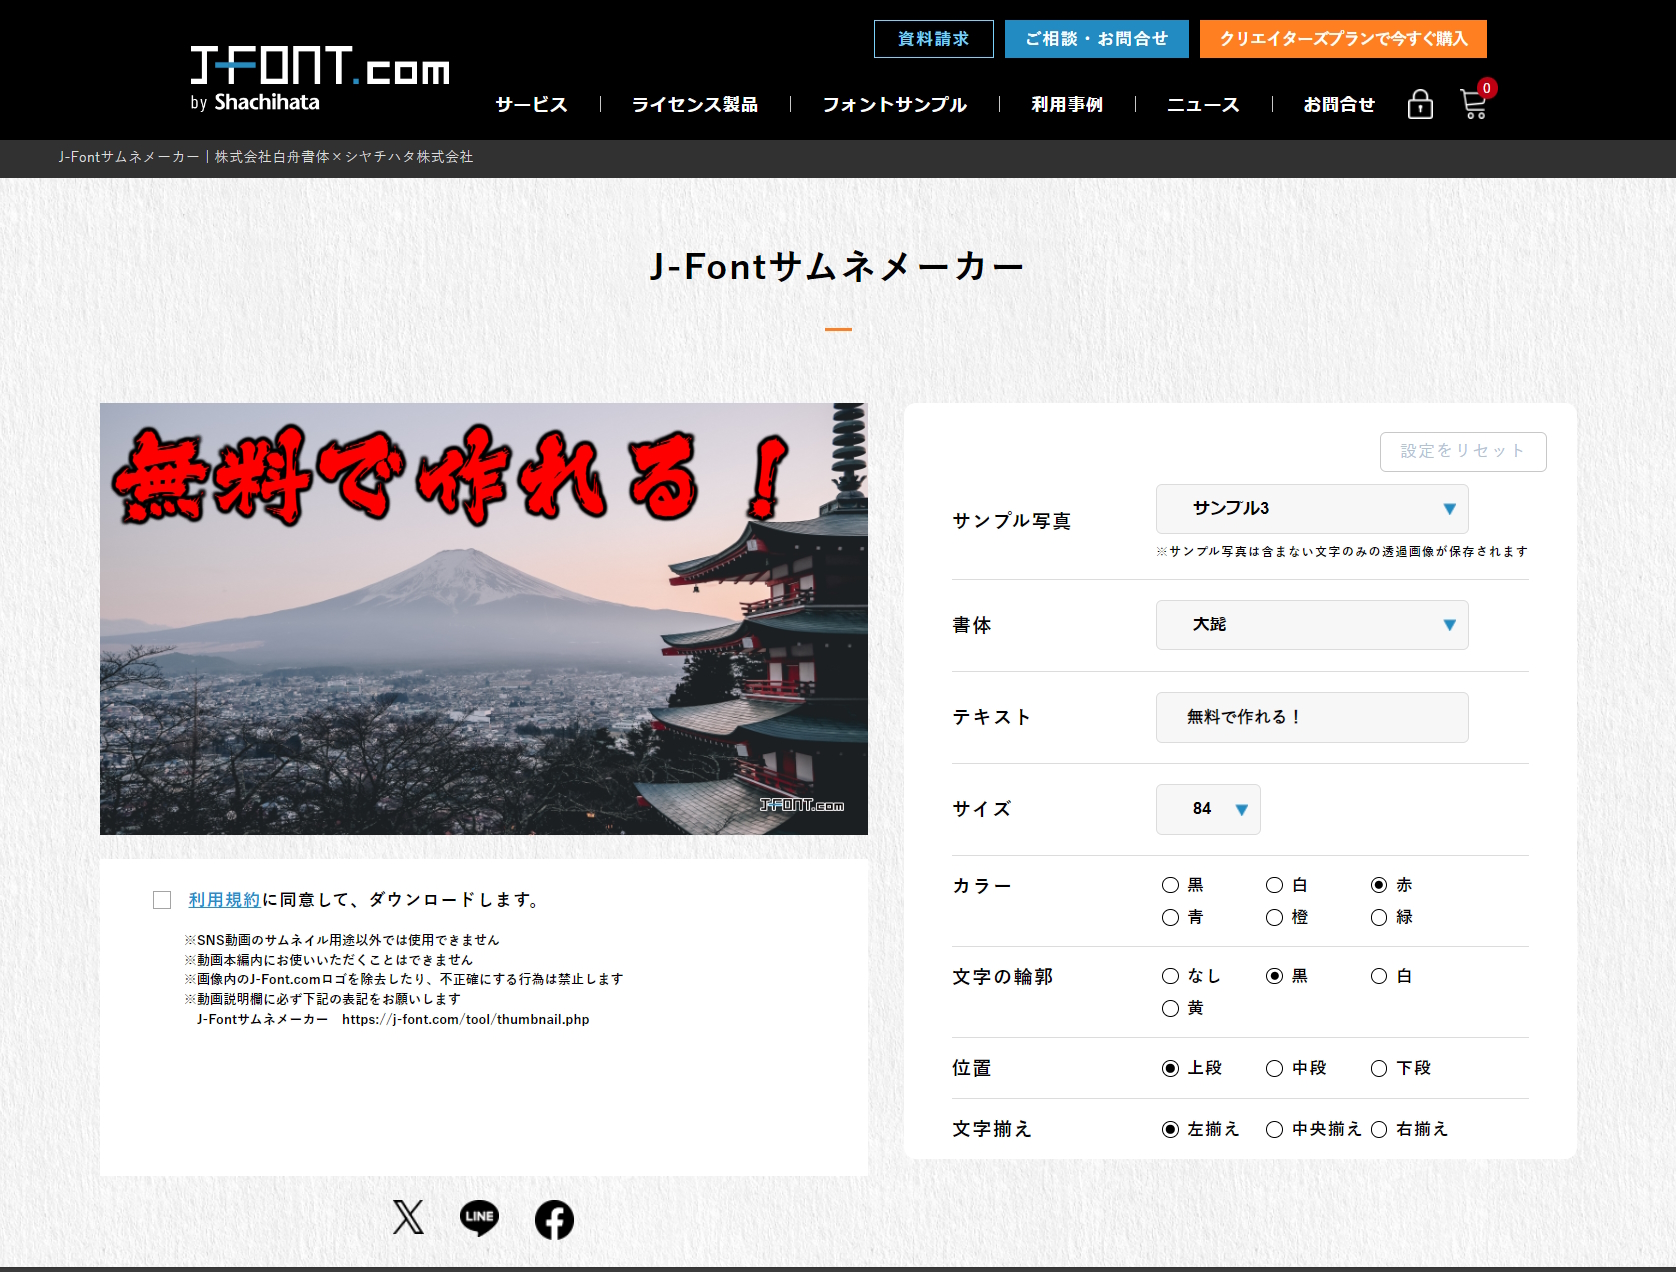The height and width of the screenshot is (1272, 1676).
Task: Click the テキスト input field
Action: point(1311,717)
